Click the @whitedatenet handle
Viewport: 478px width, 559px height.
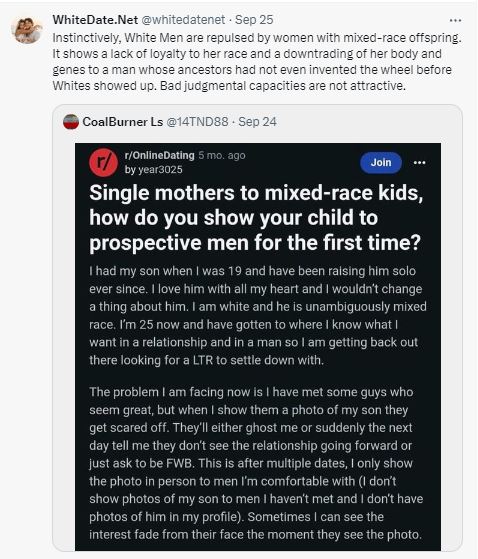pyautogui.click(x=183, y=20)
